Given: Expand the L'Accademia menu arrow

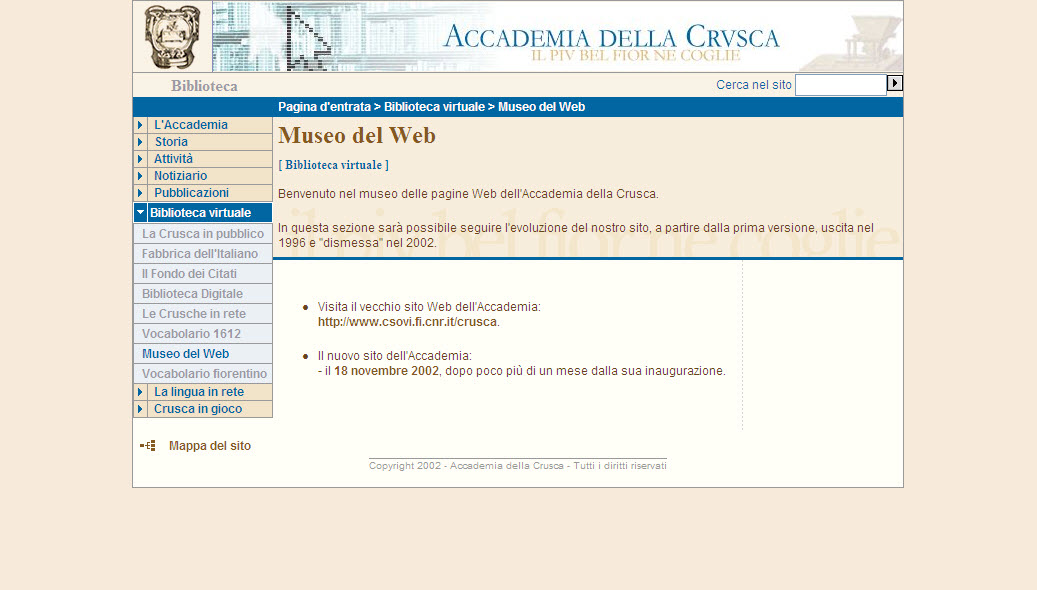Looking at the screenshot, I should (x=140, y=124).
